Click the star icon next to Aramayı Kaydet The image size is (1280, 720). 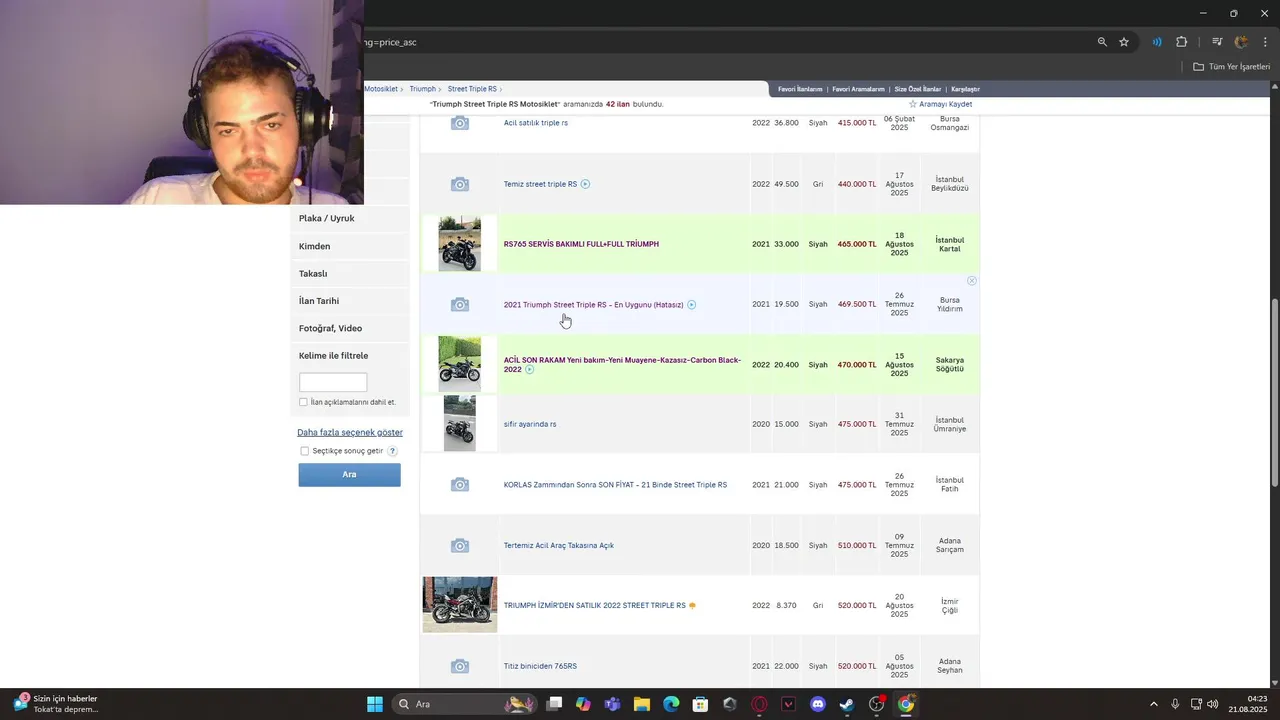[913, 104]
